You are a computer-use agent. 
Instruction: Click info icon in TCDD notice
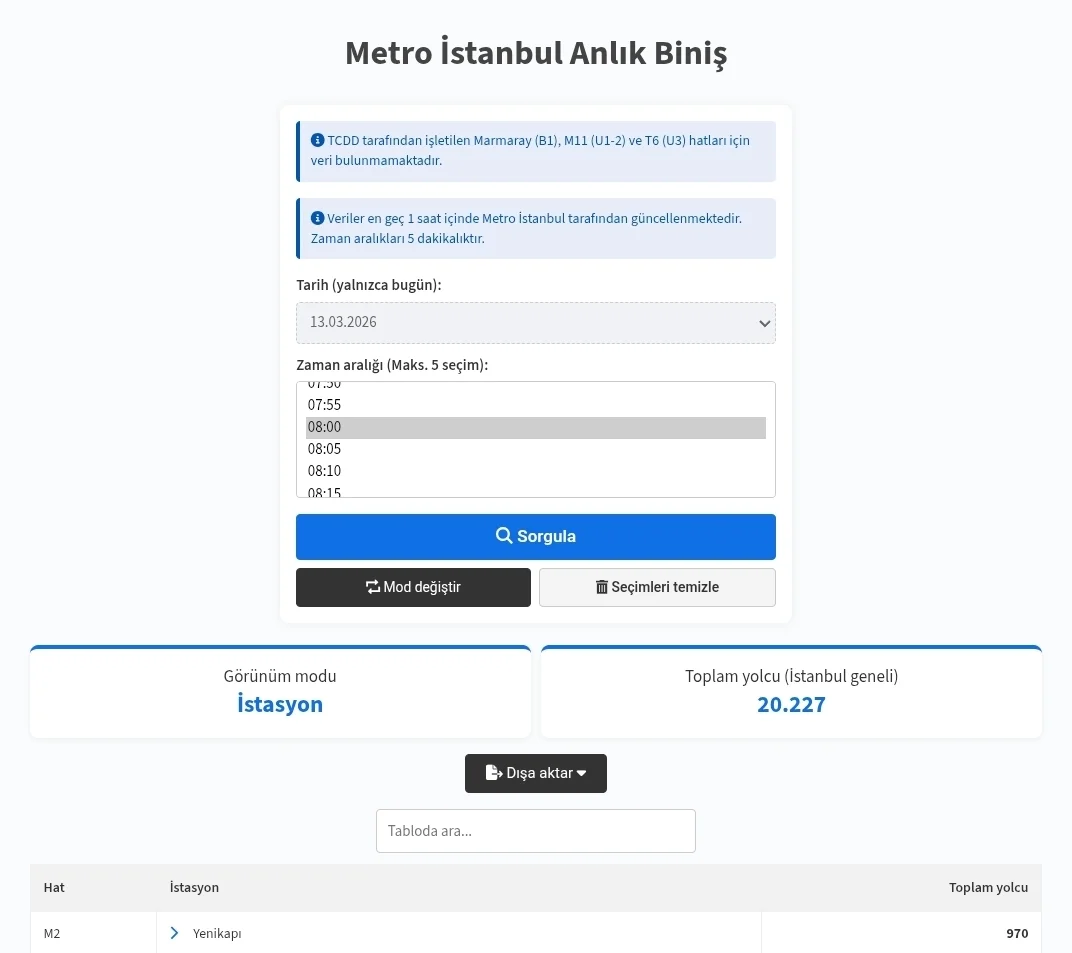[317, 140]
